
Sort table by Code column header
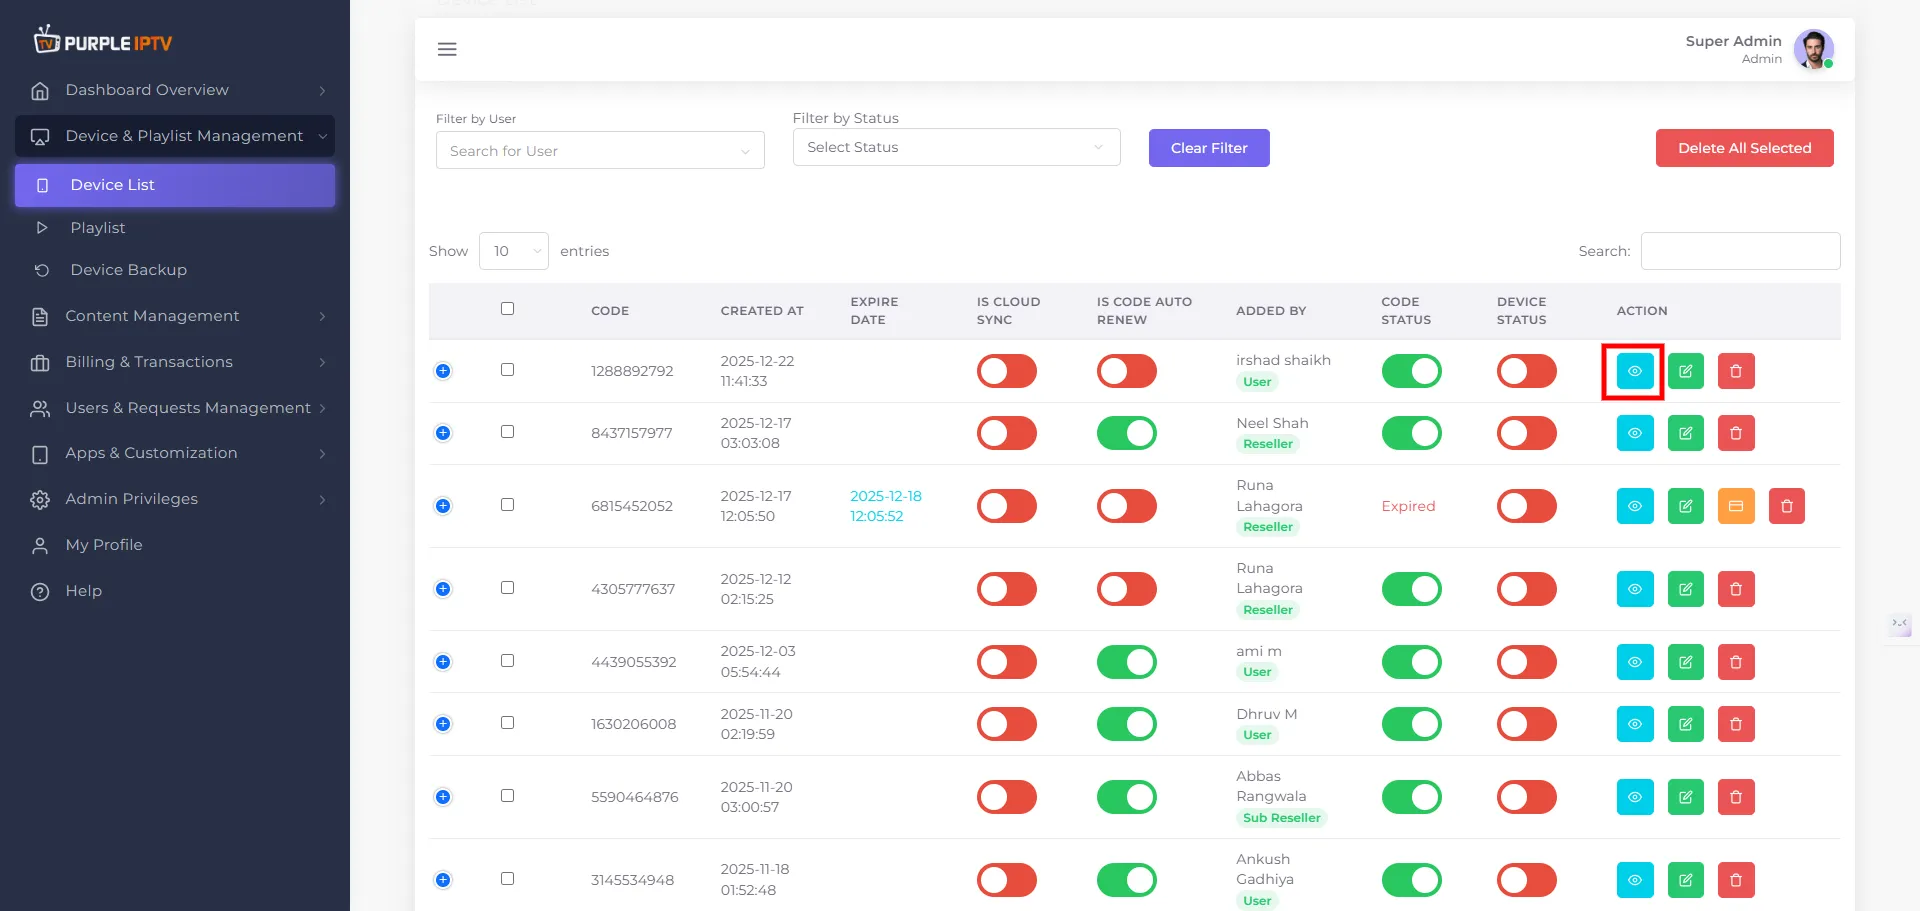tap(610, 311)
